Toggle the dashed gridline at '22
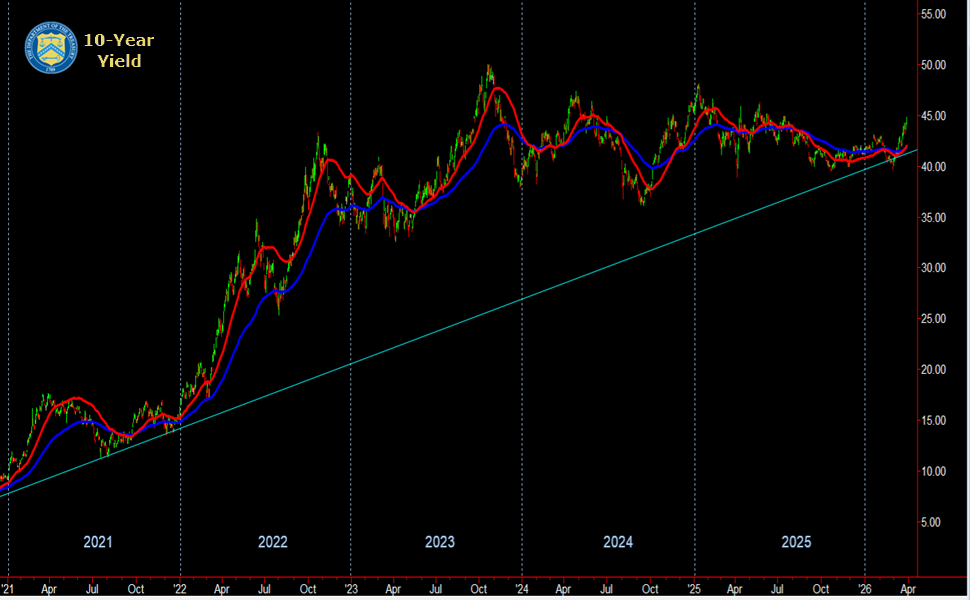Screen dimensions: 970x600 tap(178, 300)
